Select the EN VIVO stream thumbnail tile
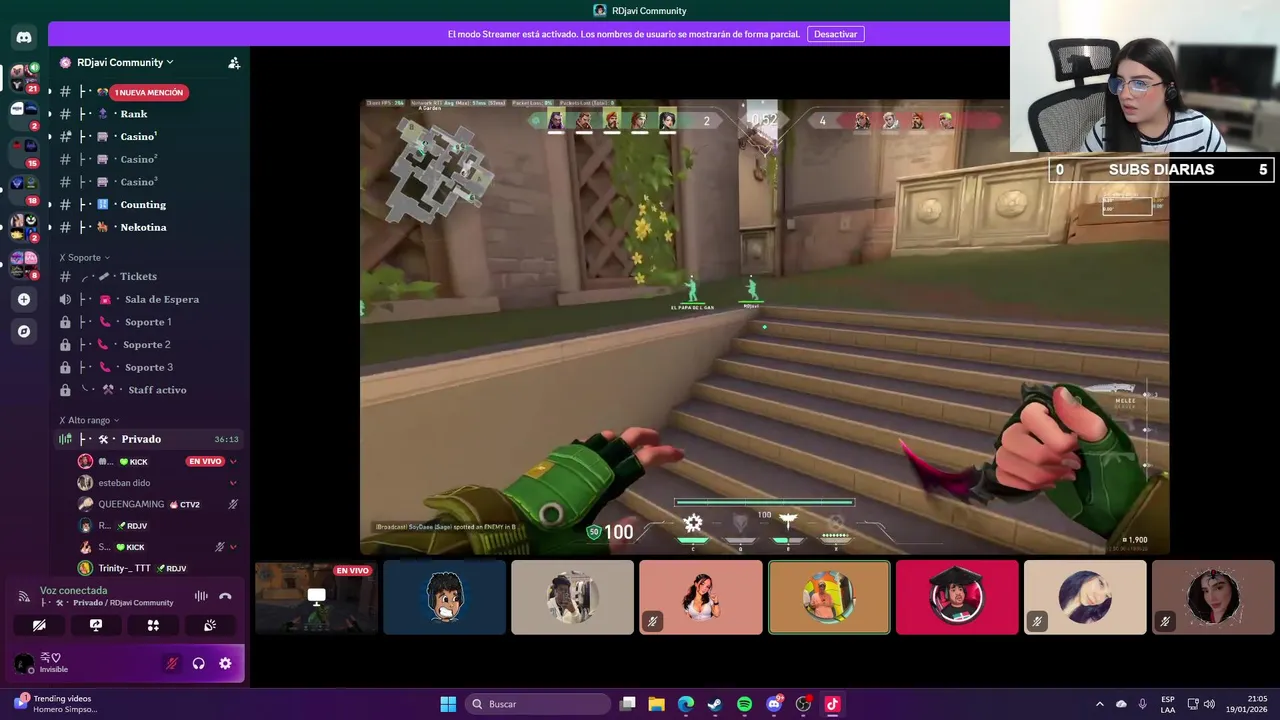Image resolution: width=1280 pixels, height=720 pixels. click(x=317, y=597)
